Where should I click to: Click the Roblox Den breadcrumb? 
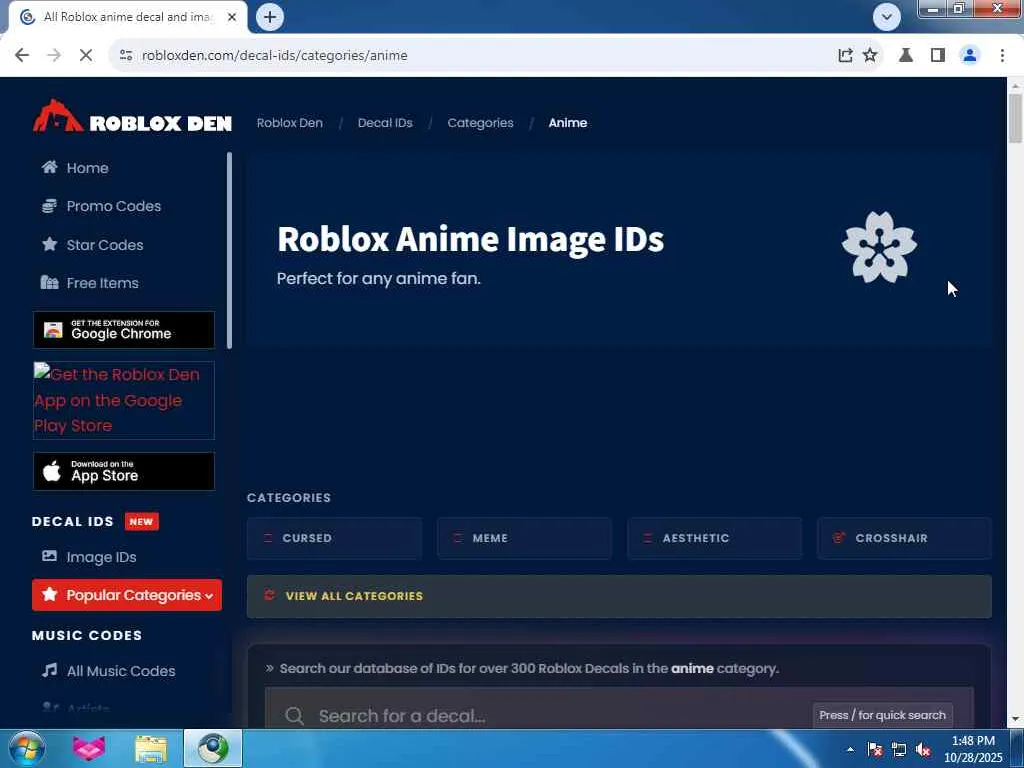click(289, 123)
